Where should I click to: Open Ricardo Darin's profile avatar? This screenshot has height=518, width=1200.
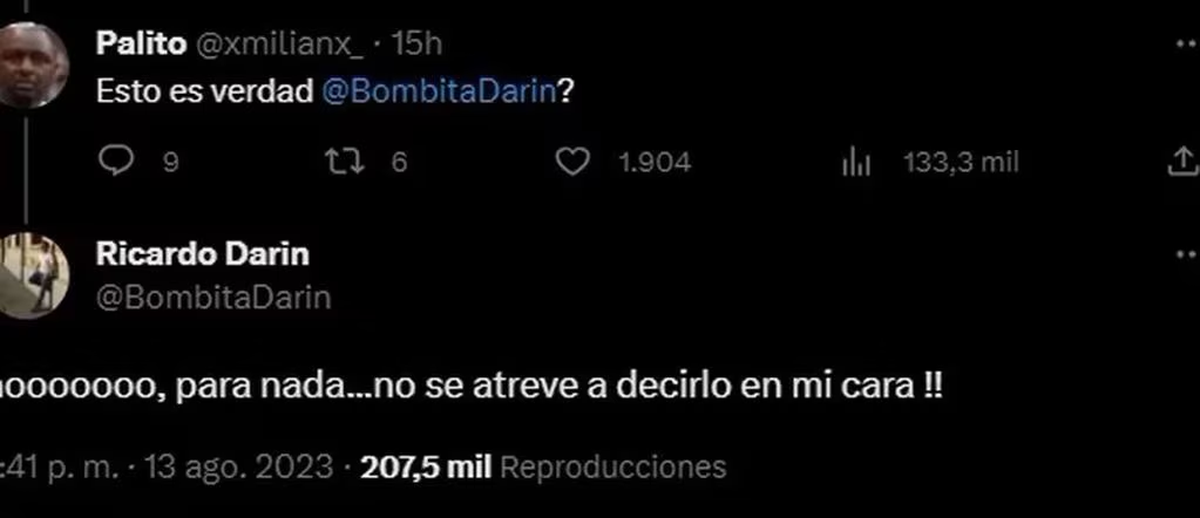pos(33,276)
